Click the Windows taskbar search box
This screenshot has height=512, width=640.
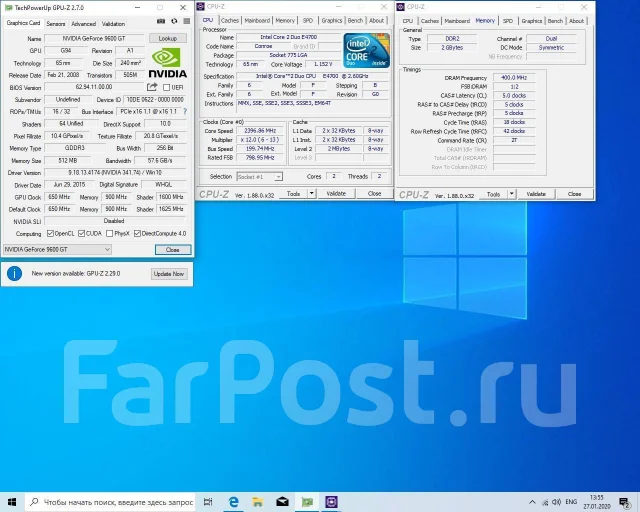click(110, 502)
